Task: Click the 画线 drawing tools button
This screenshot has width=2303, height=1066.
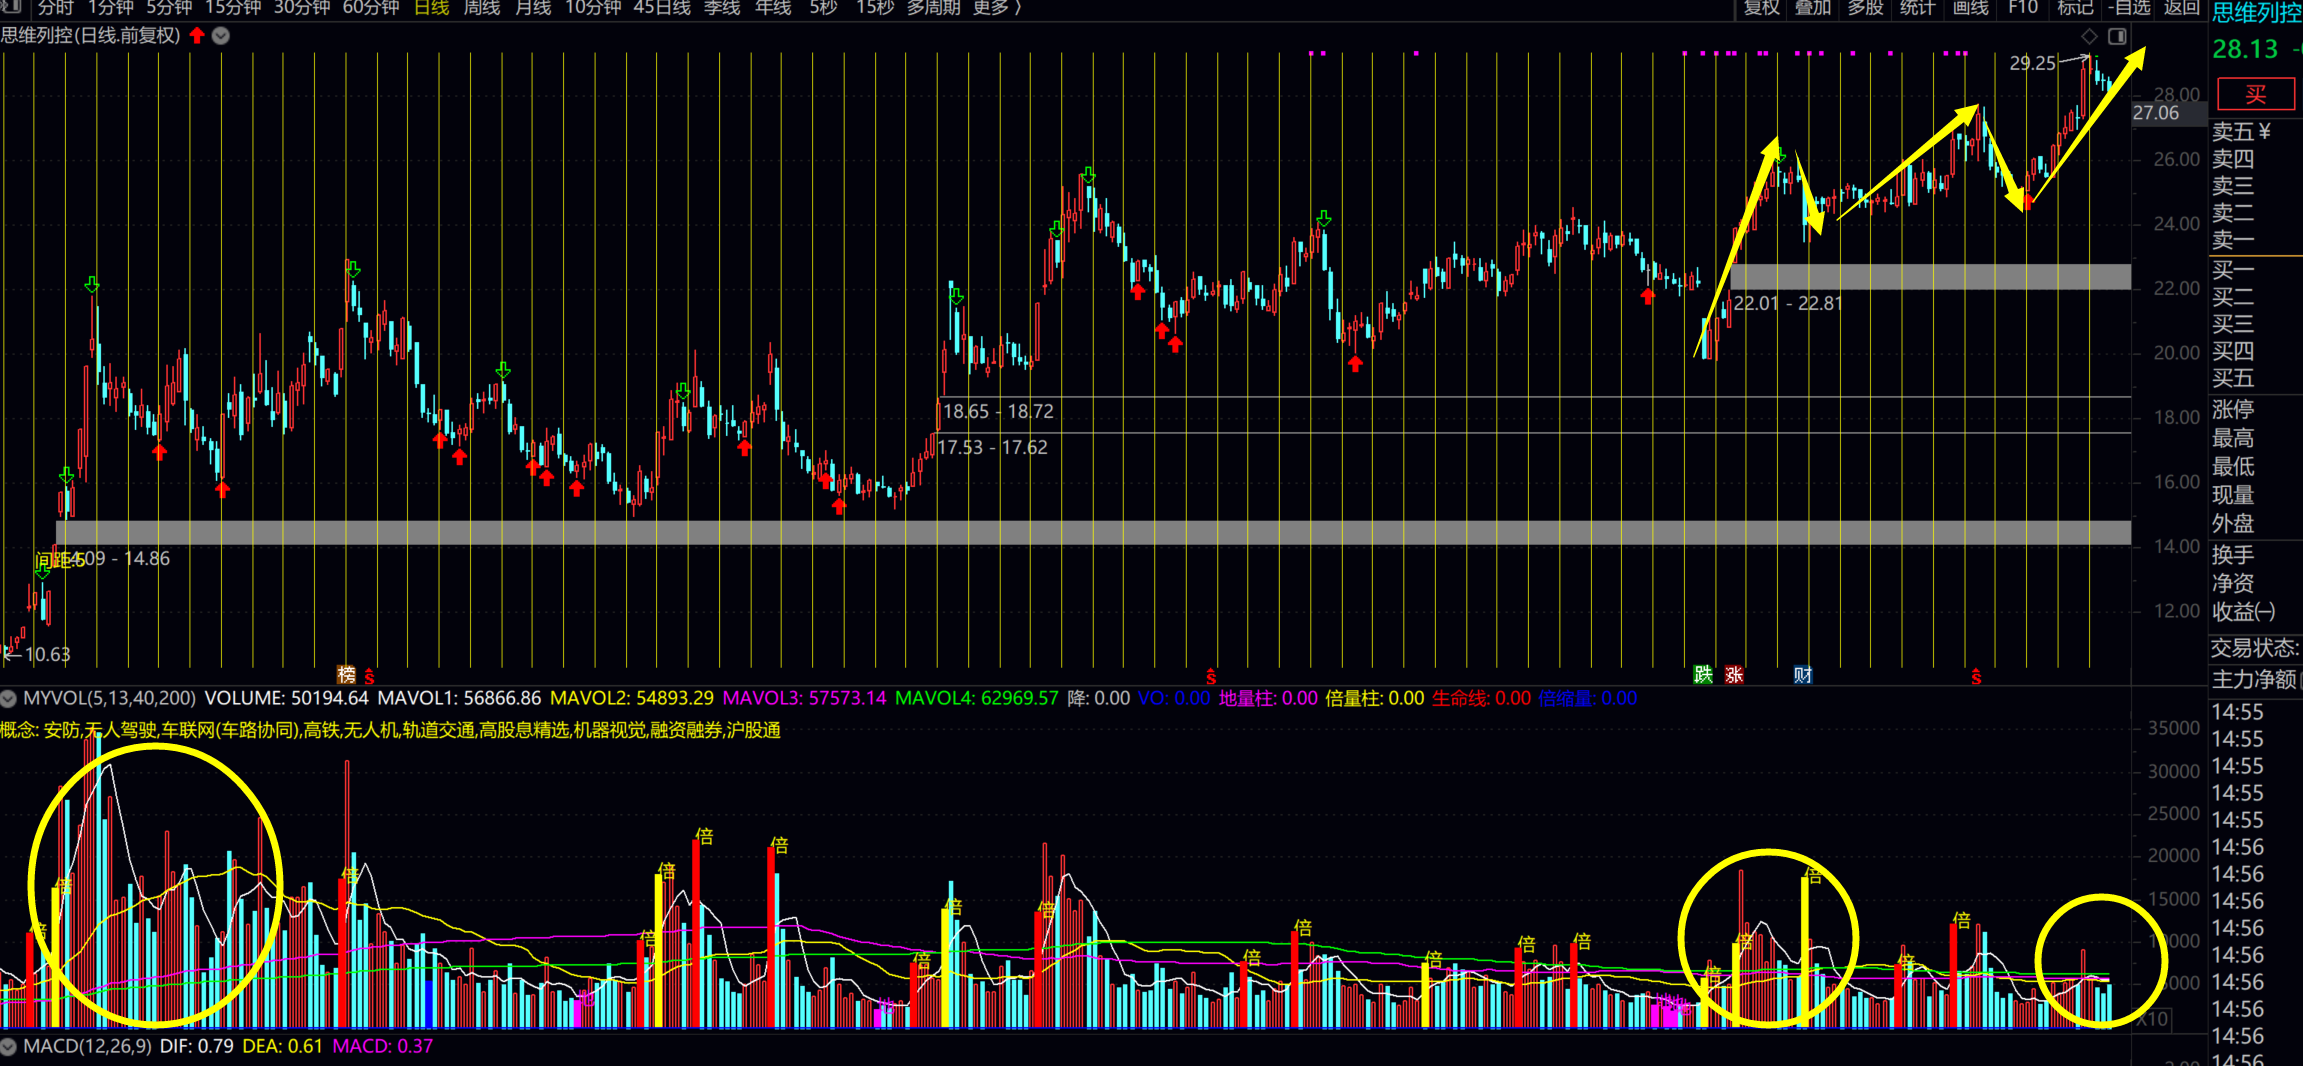Action: 1970,8
